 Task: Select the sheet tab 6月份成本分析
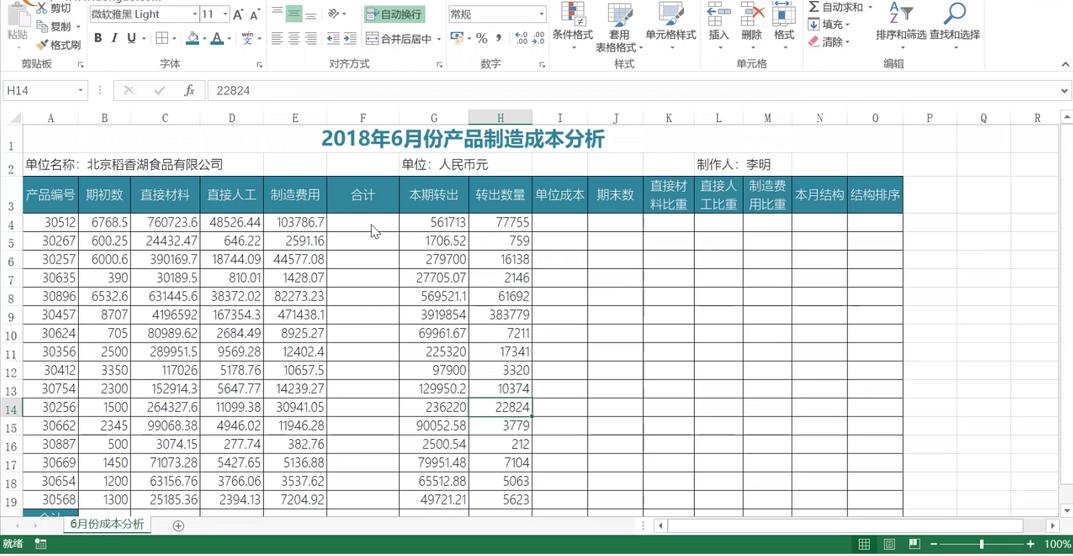tap(107, 525)
